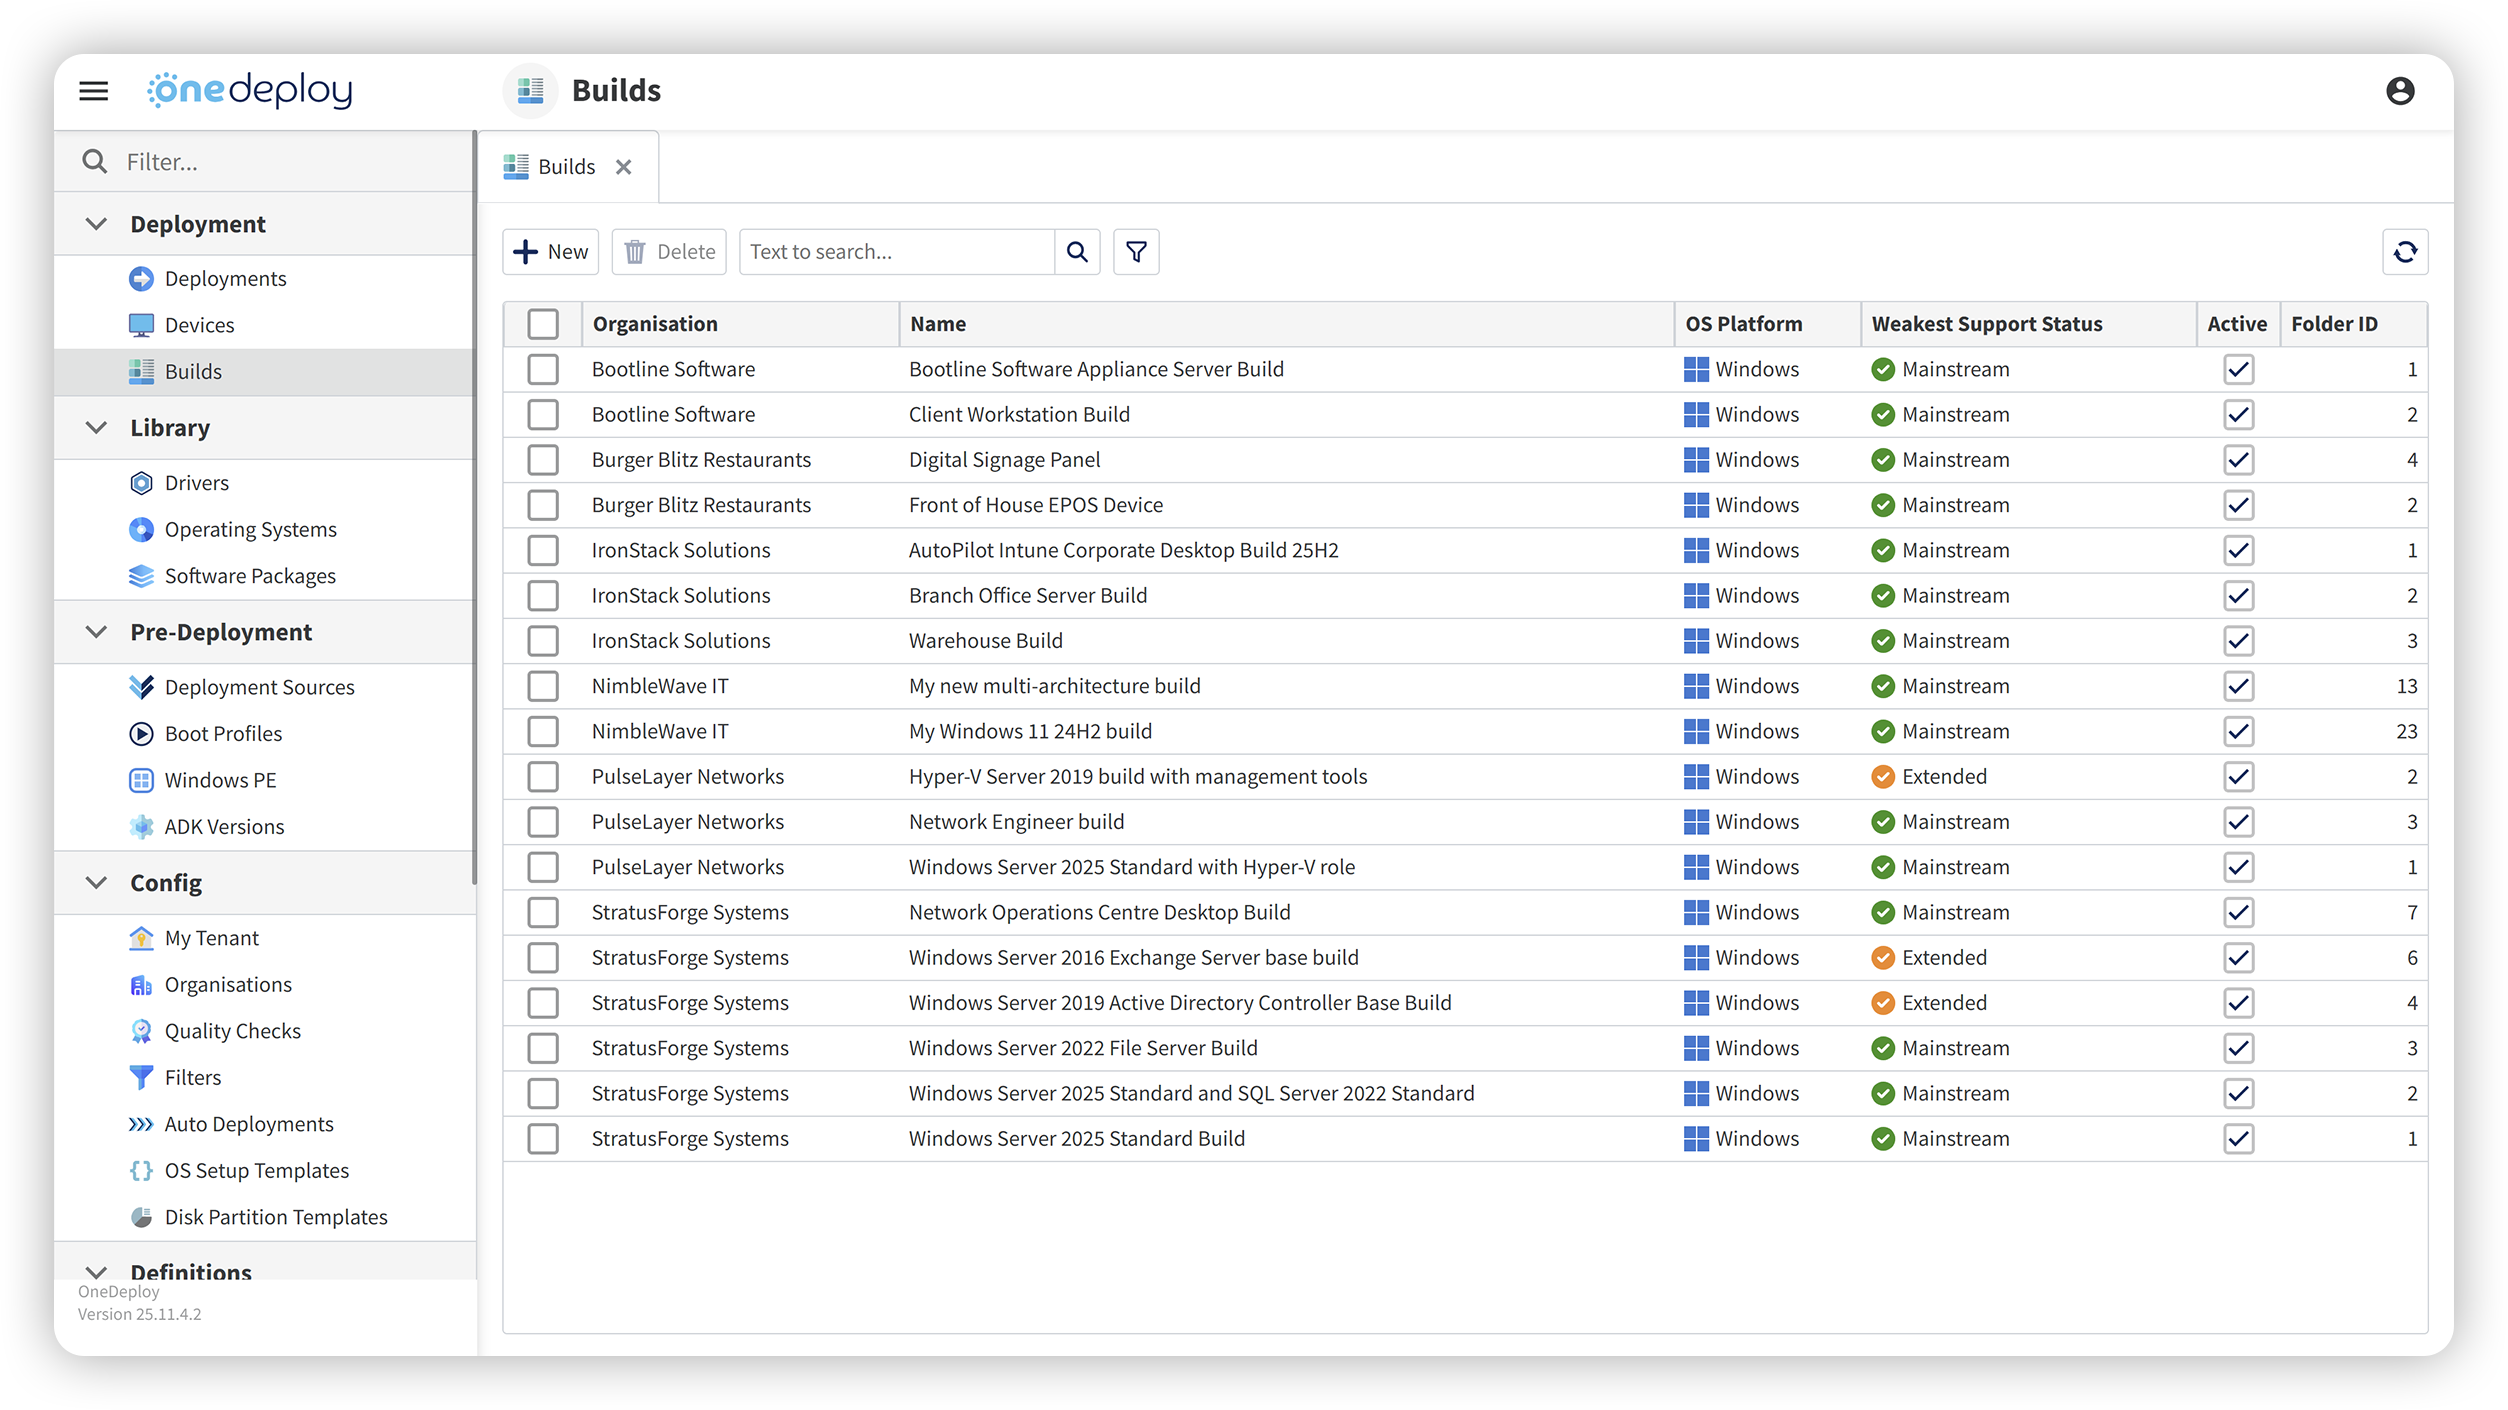The height and width of the screenshot is (1410, 2508).
Task: Focus the Text to search field
Action: 897,252
